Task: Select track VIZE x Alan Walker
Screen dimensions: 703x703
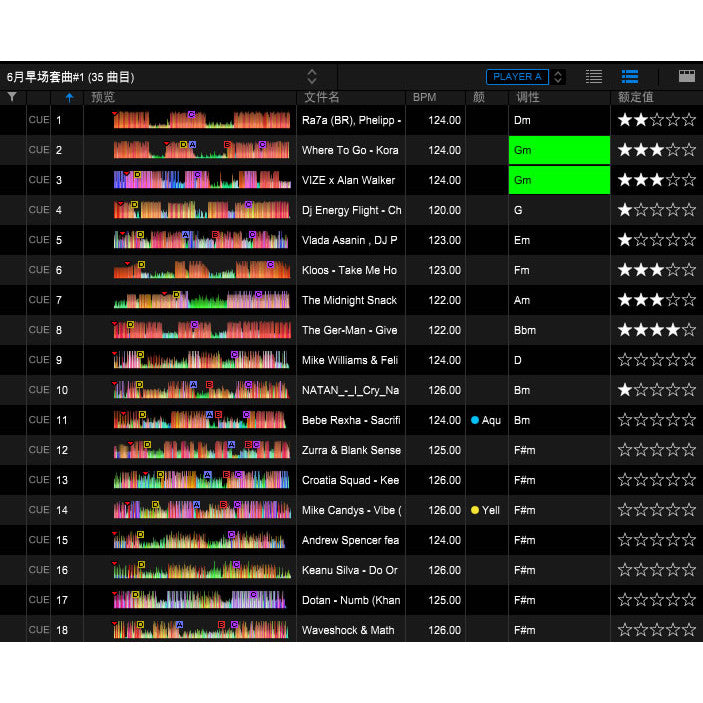Action: (348, 180)
